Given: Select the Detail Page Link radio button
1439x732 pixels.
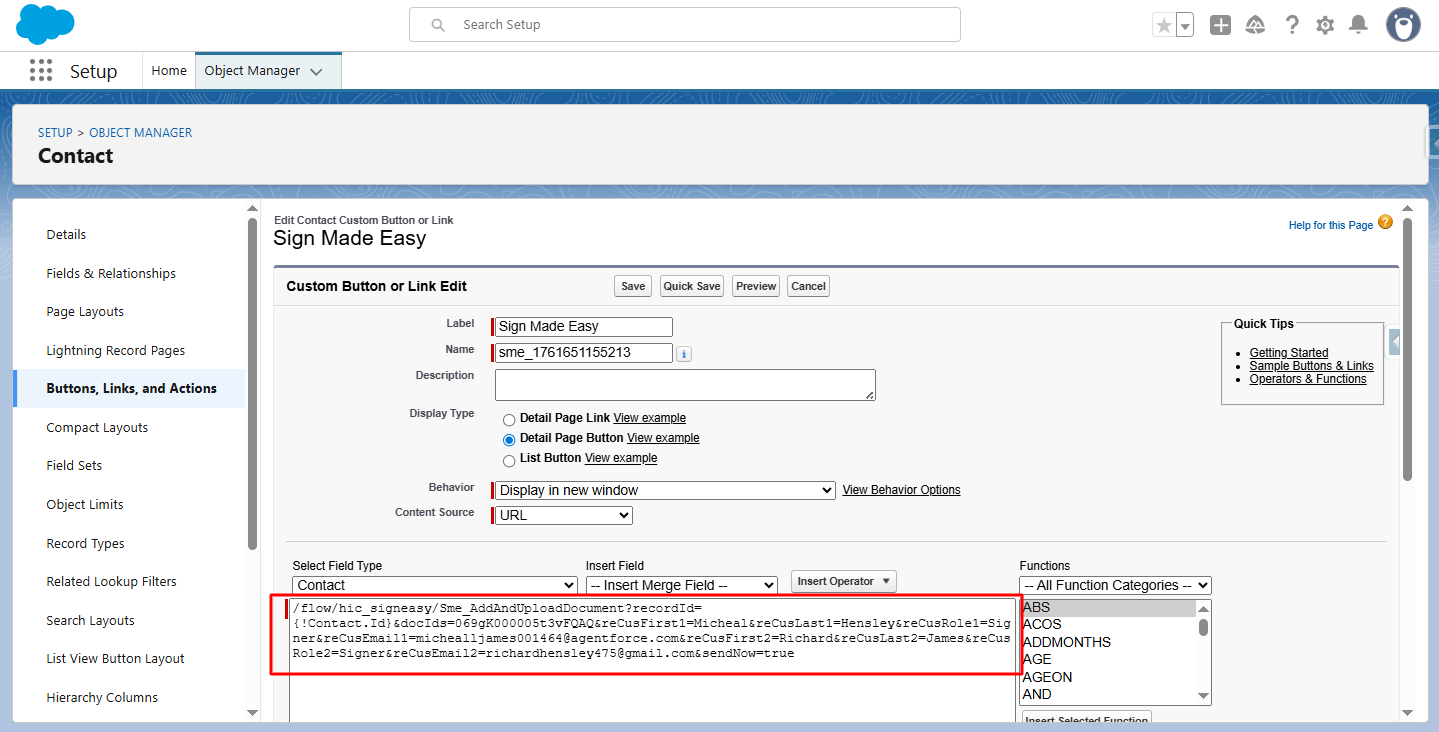Looking at the screenshot, I should click(509, 419).
